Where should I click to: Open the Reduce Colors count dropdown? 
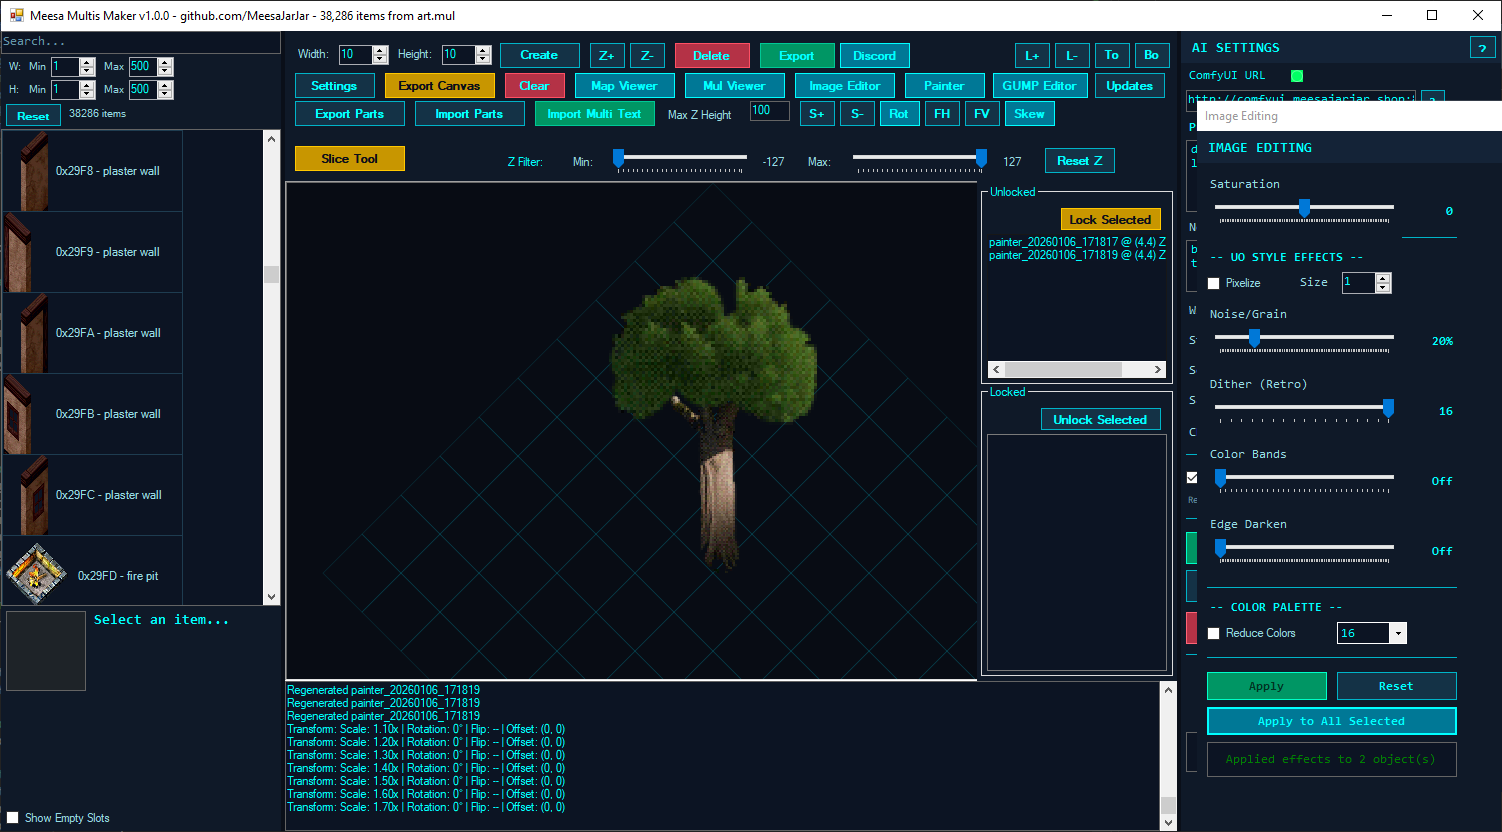pyautogui.click(x=1398, y=633)
